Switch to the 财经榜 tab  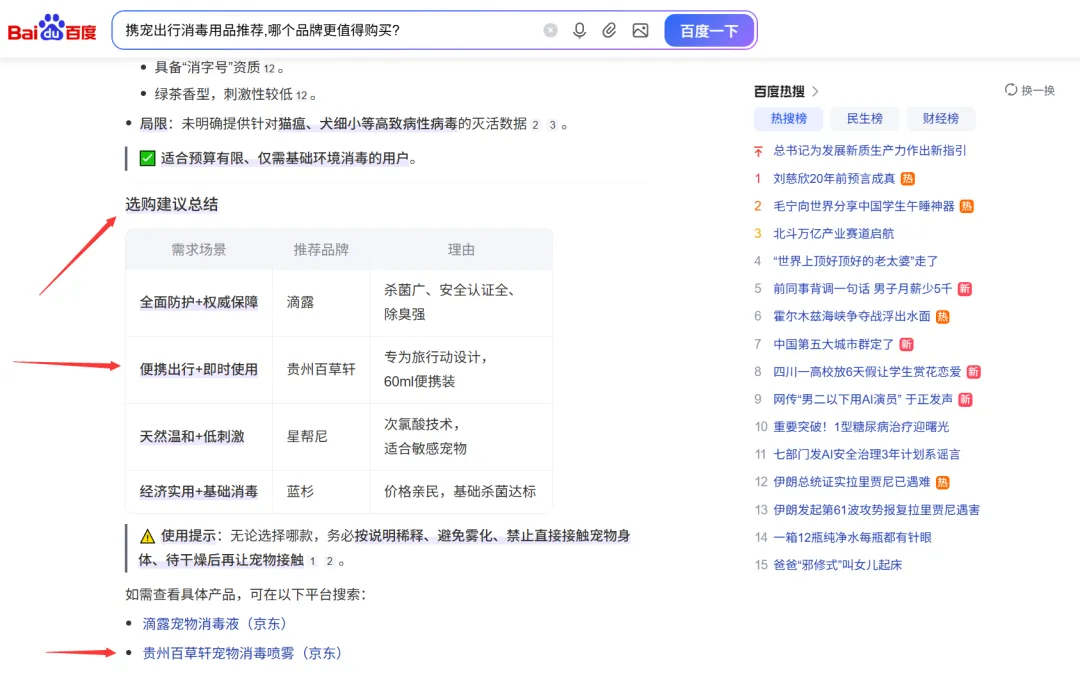pyautogui.click(x=940, y=119)
